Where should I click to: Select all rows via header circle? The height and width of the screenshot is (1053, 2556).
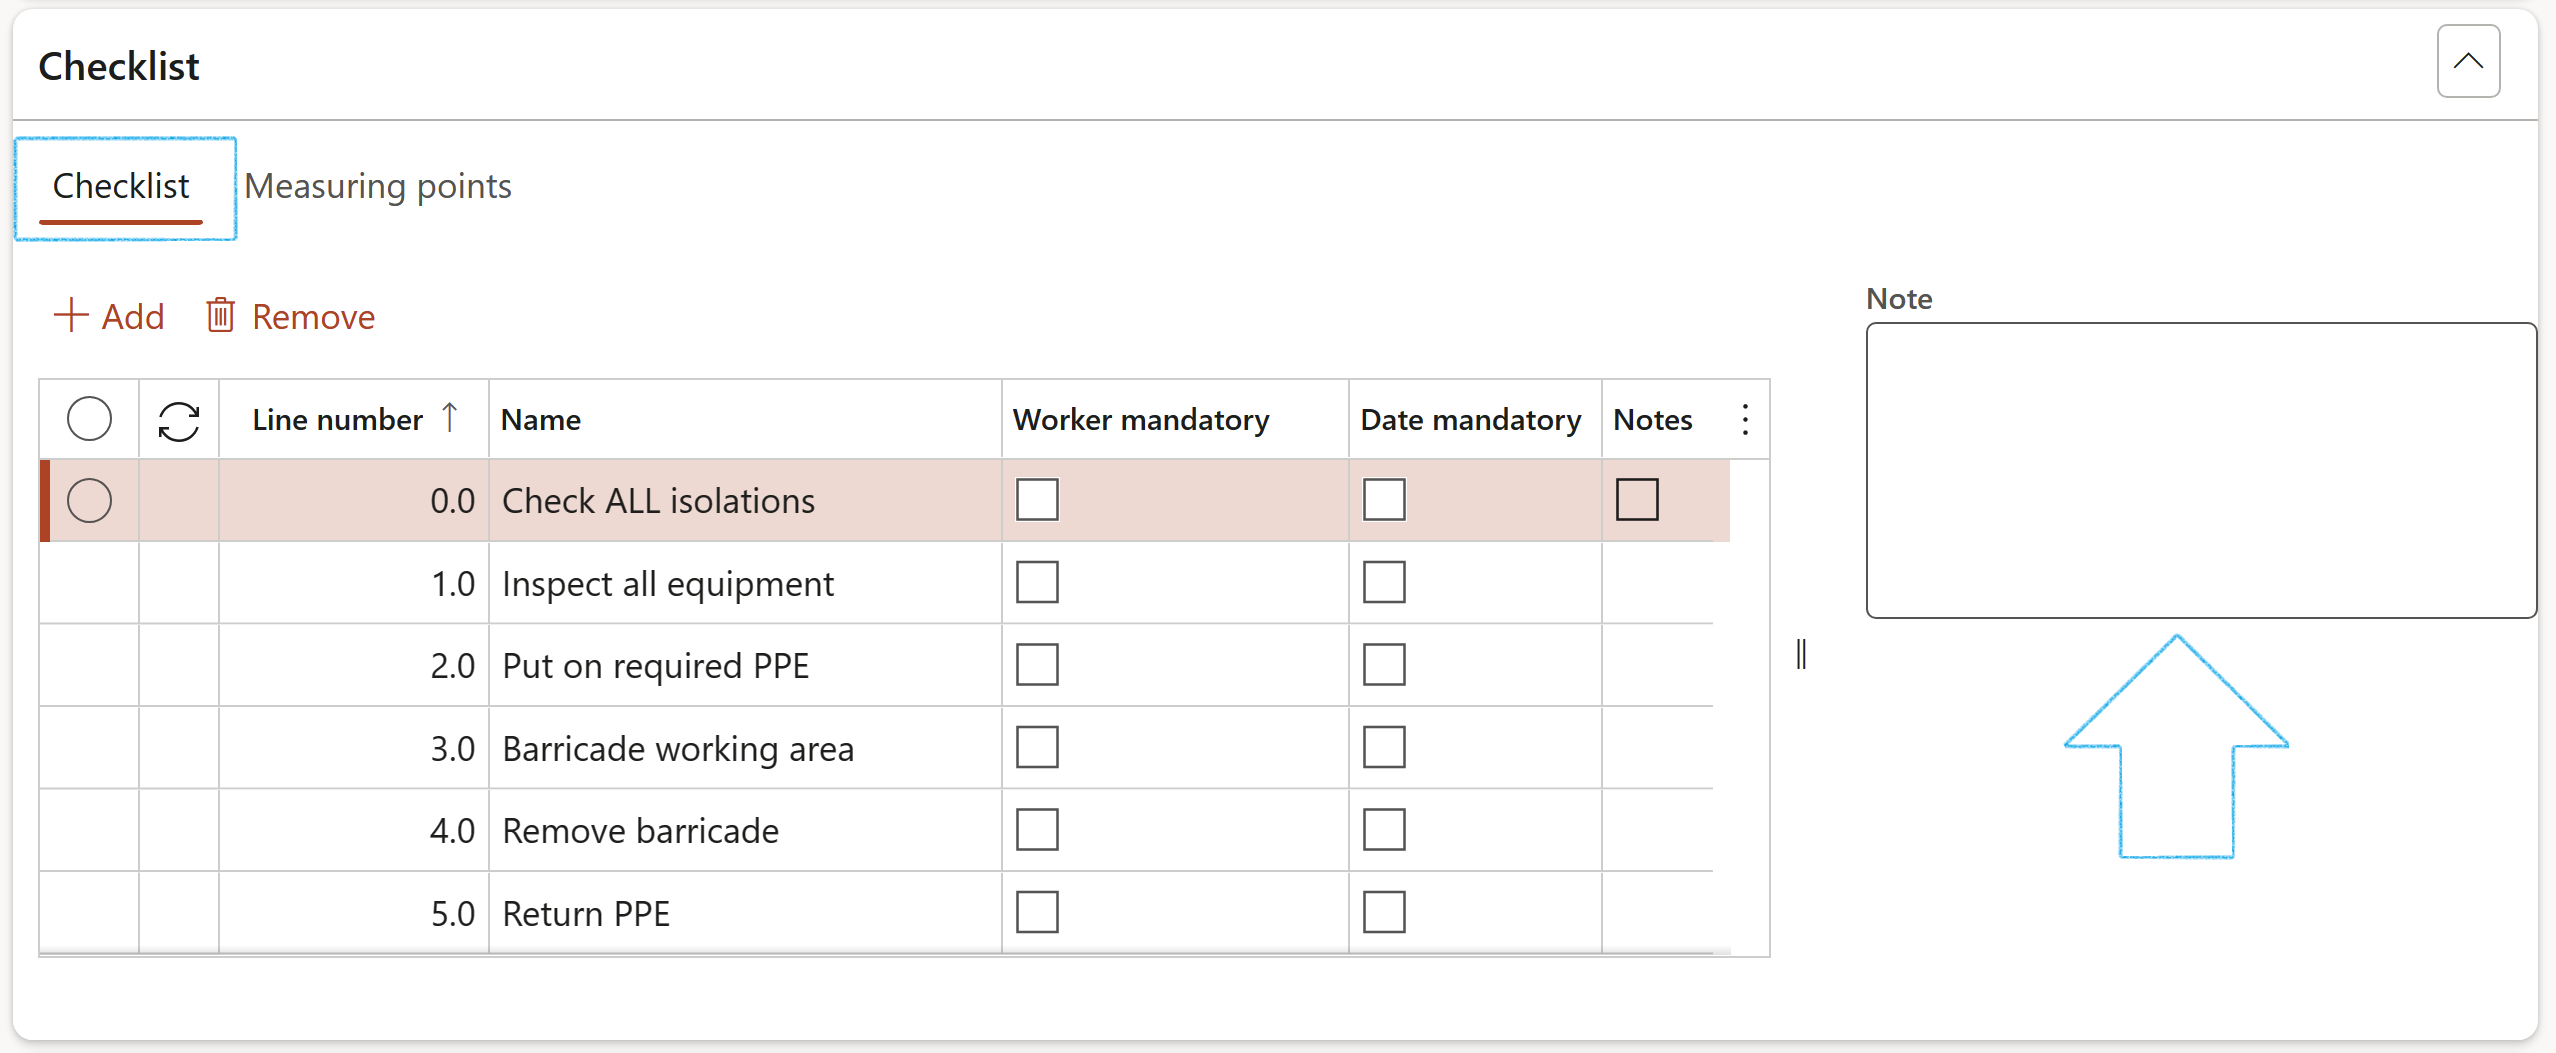(89, 418)
